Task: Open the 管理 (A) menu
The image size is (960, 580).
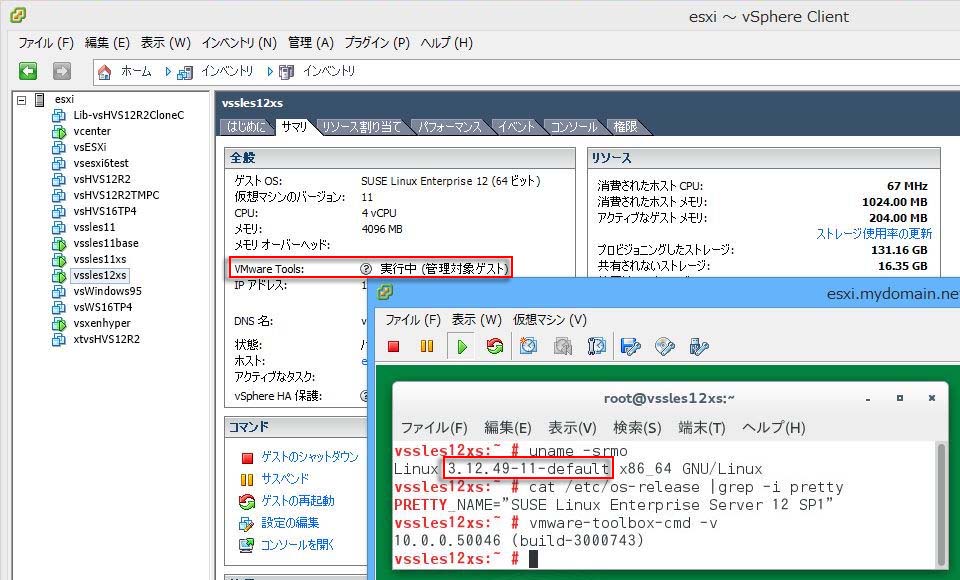Action: (x=310, y=43)
